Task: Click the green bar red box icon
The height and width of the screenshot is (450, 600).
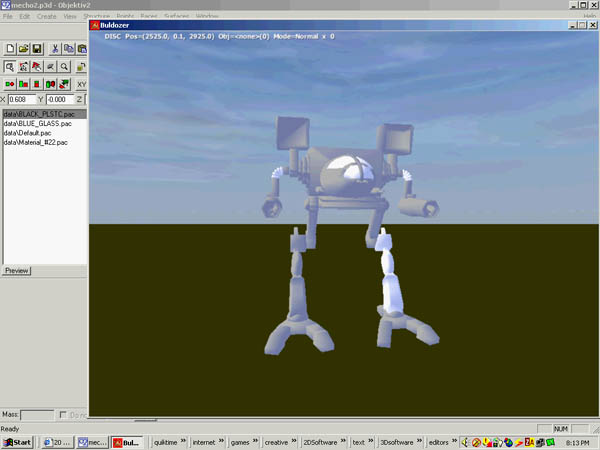Action: 23,84
